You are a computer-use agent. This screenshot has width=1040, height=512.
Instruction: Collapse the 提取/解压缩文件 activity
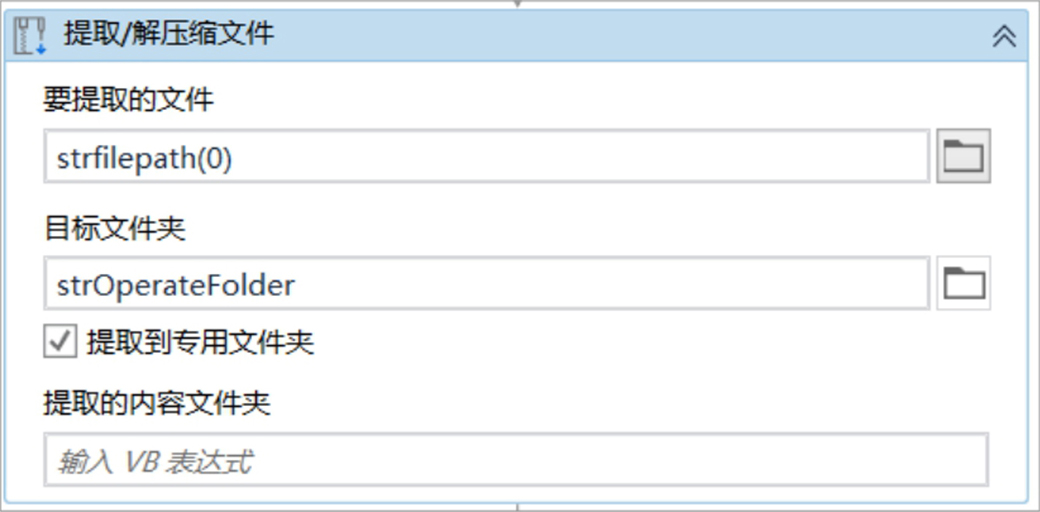point(1004,36)
